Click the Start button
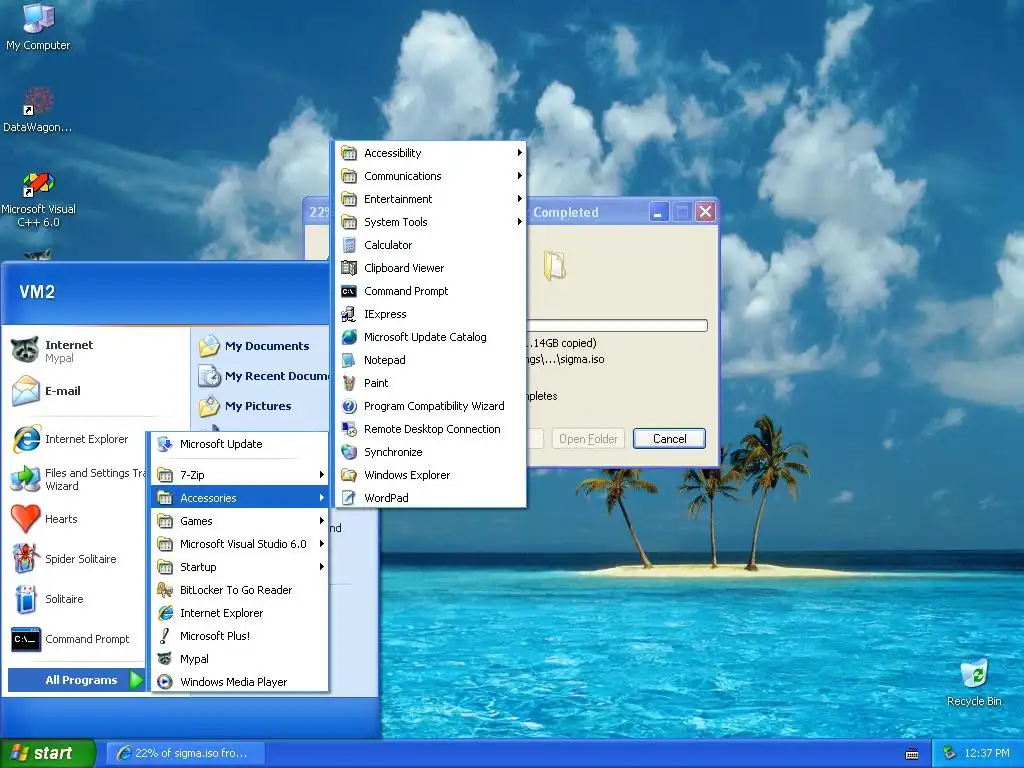Screen dimensions: 1024x768 (47, 753)
